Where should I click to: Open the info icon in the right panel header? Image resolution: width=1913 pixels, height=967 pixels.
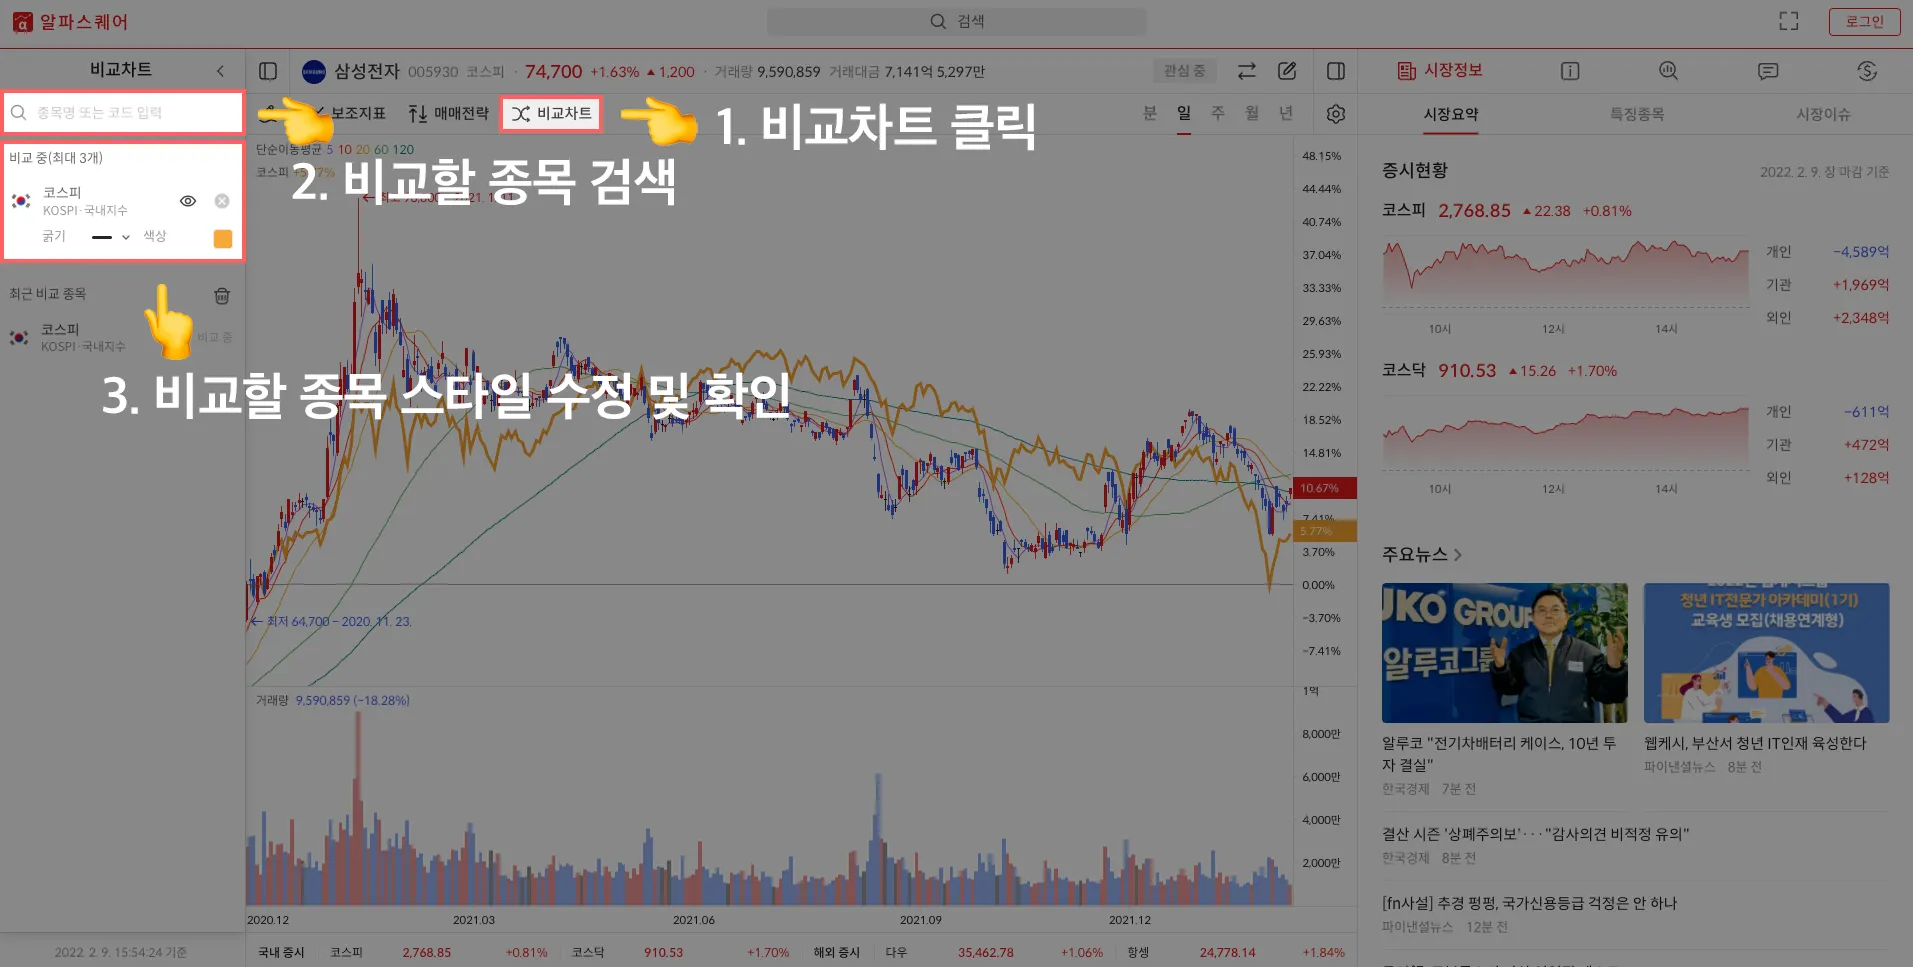point(1570,71)
